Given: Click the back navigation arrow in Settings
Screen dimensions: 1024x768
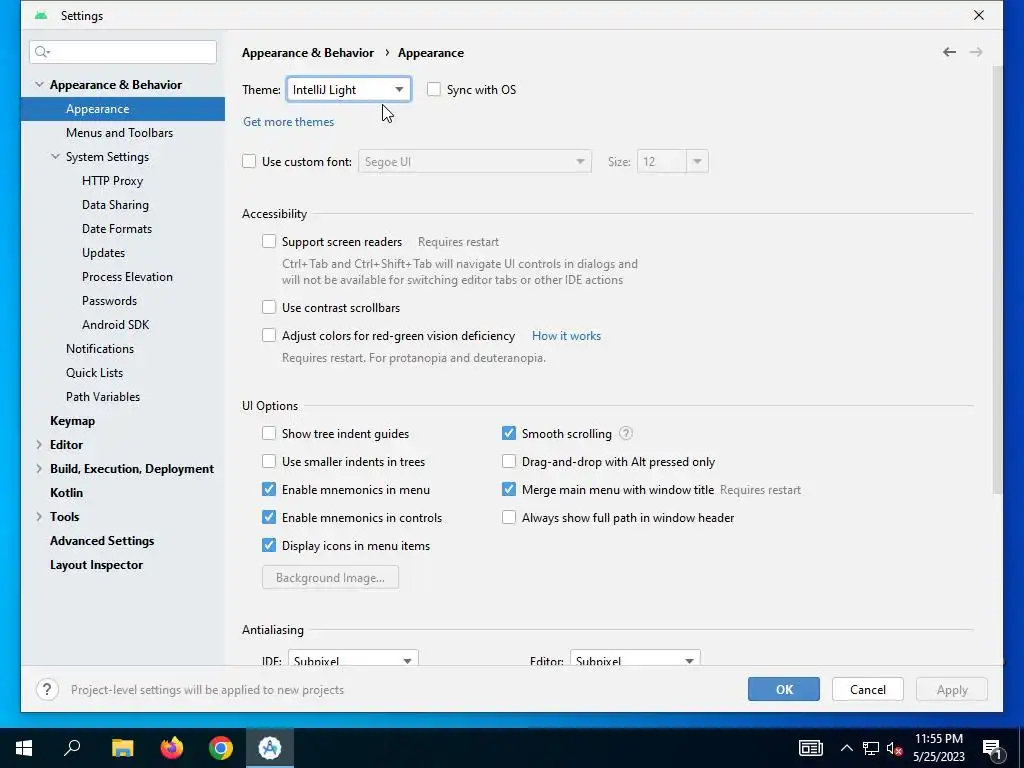Looking at the screenshot, I should (949, 52).
